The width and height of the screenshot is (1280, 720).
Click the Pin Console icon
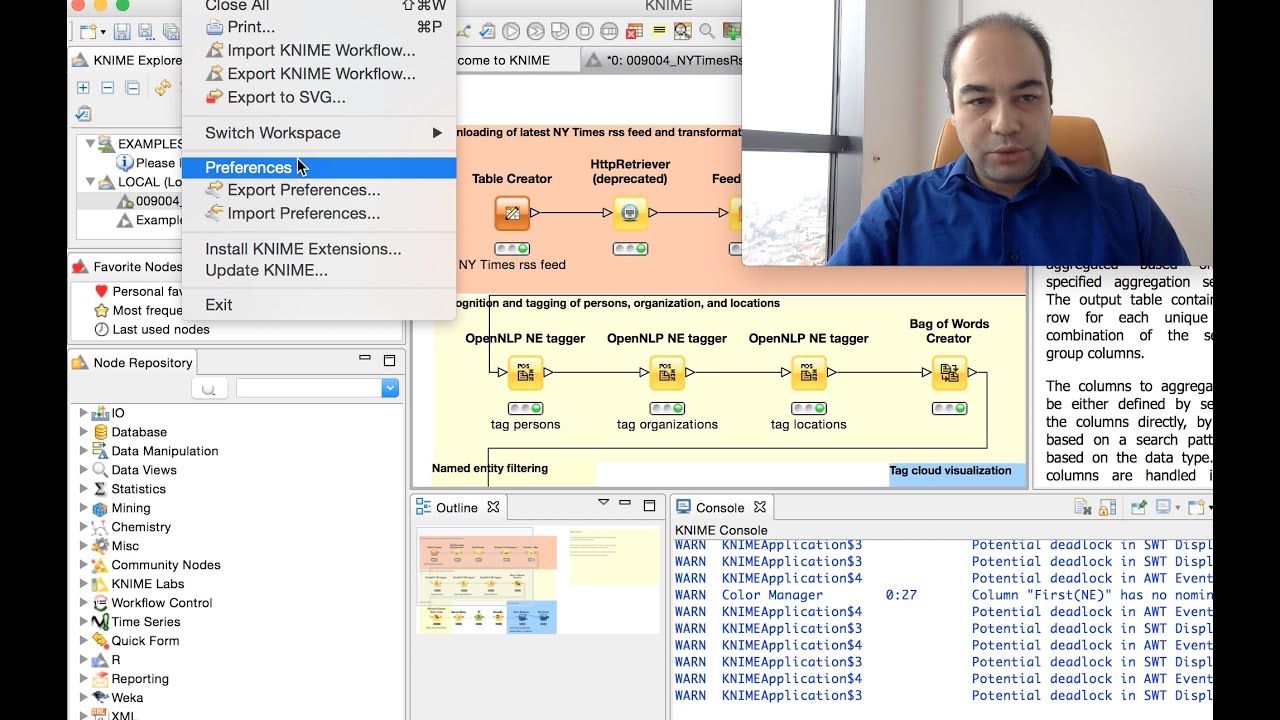[1139, 508]
